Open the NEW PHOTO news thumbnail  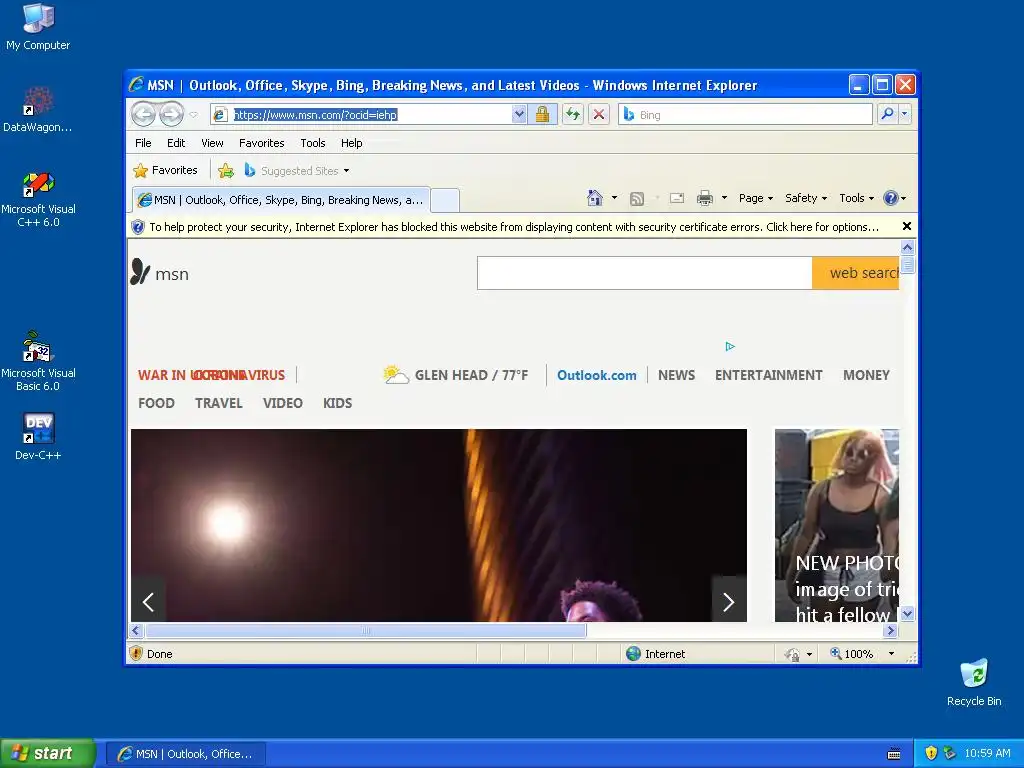click(837, 525)
